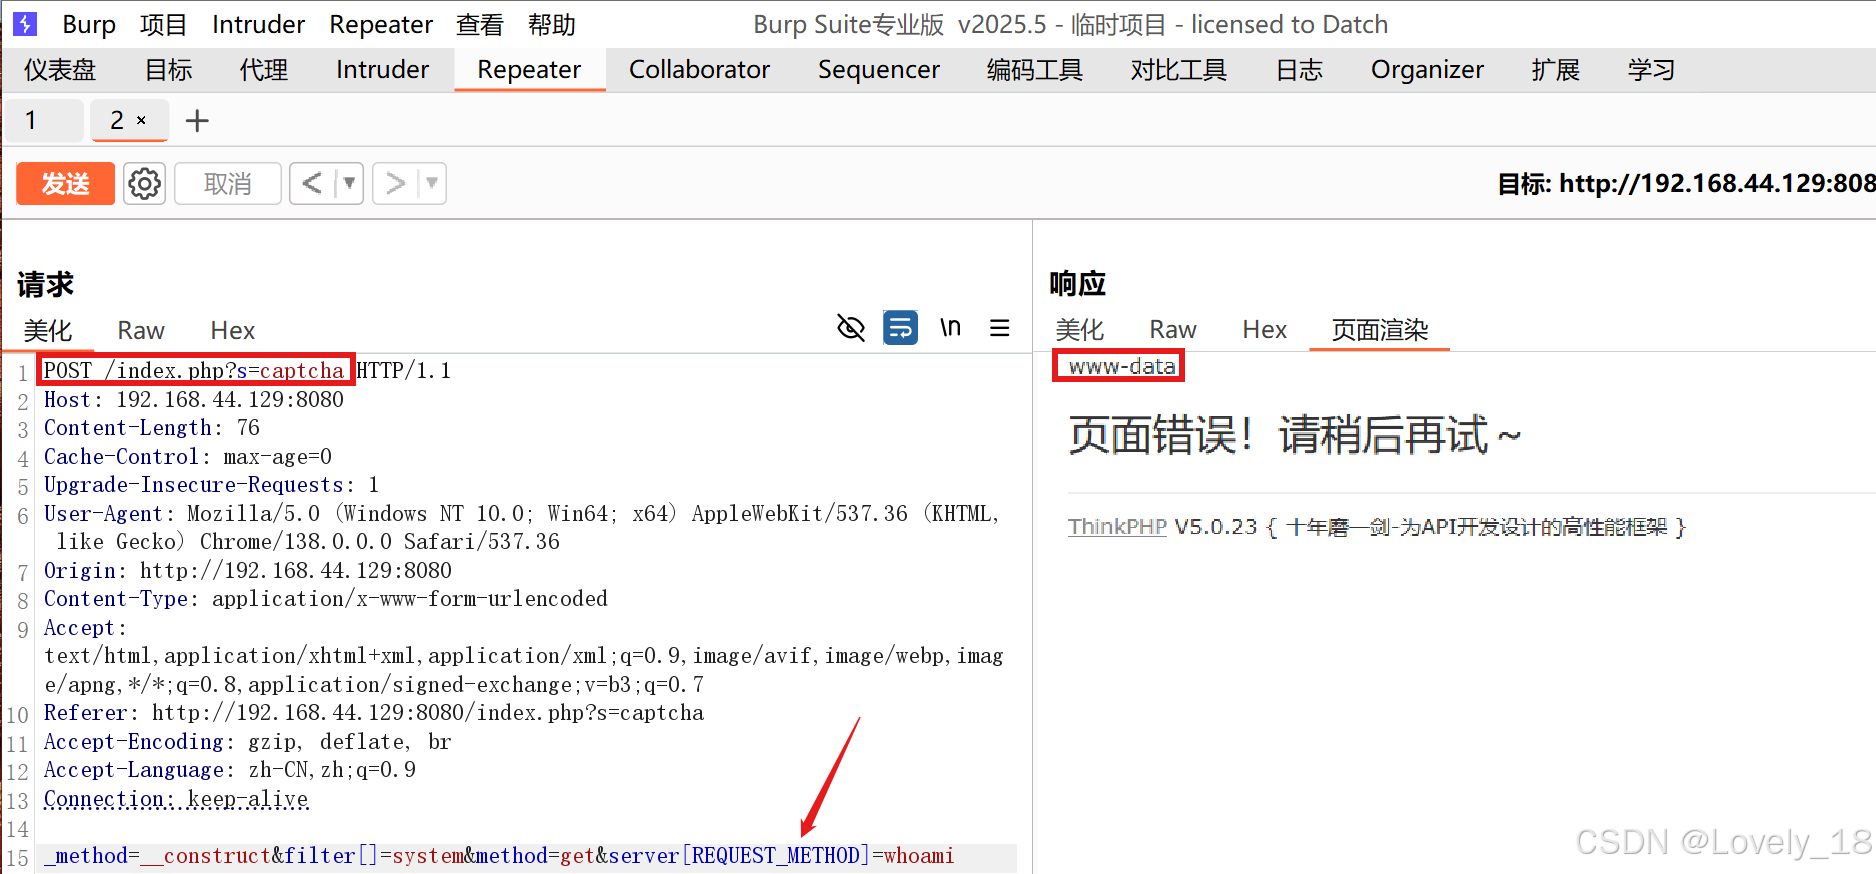This screenshot has height=874, width=1876.
Task: Select response 美化 pretty view tab
Action: tap(1080, 329)
